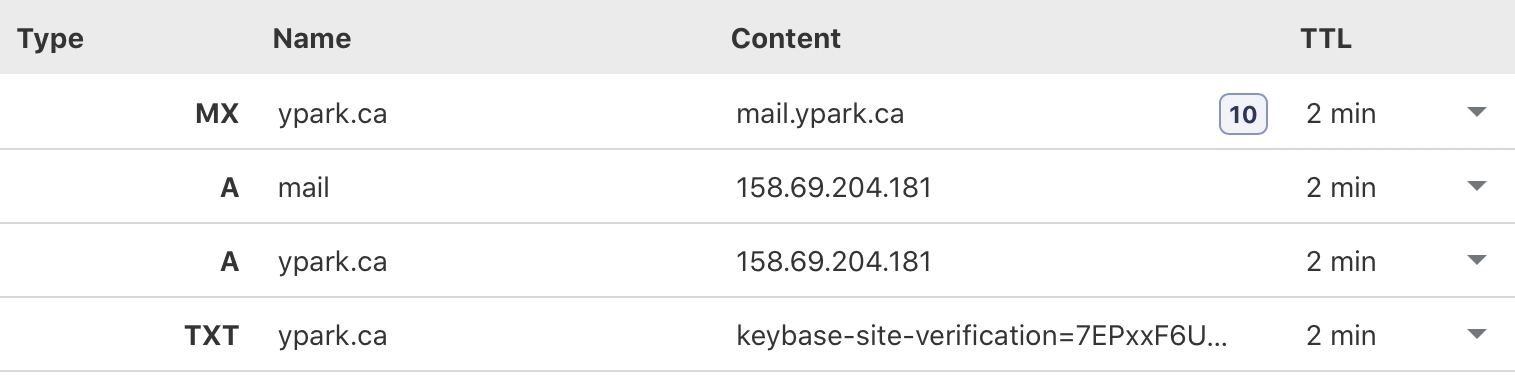Expand TTL dropdown for MX record

tap(1477, 113)
